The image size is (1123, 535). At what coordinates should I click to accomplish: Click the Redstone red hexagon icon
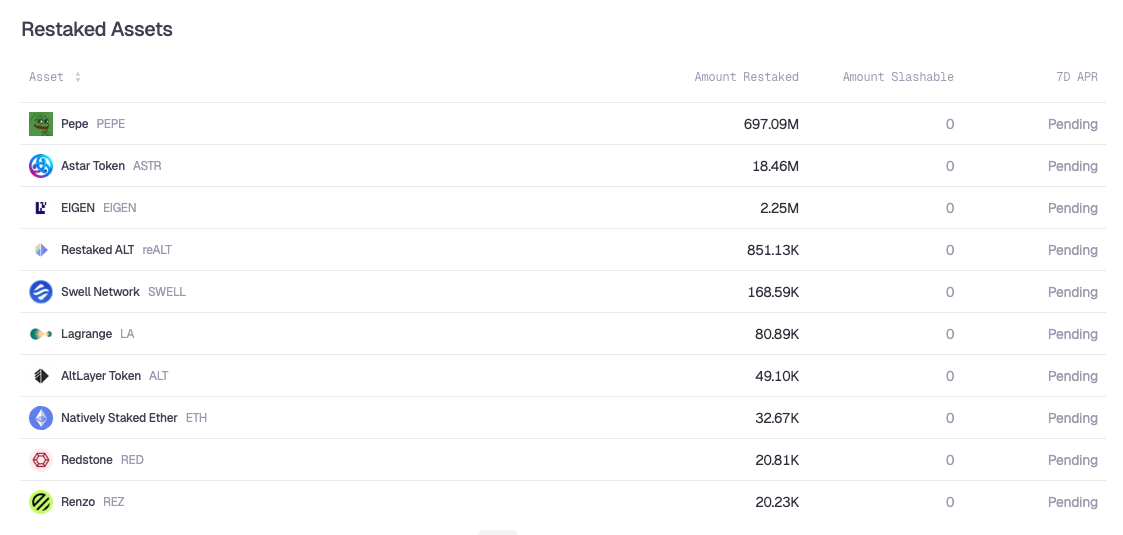pos(41,460)
